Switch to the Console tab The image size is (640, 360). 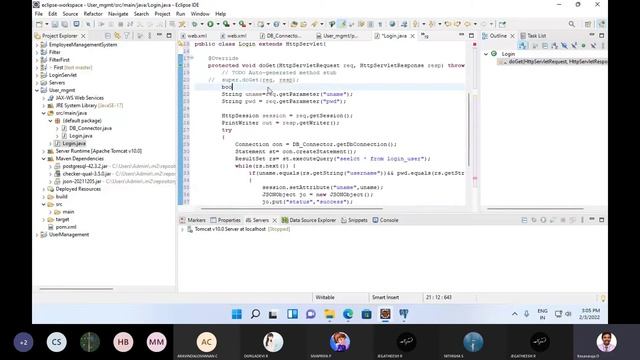[385, 220]
